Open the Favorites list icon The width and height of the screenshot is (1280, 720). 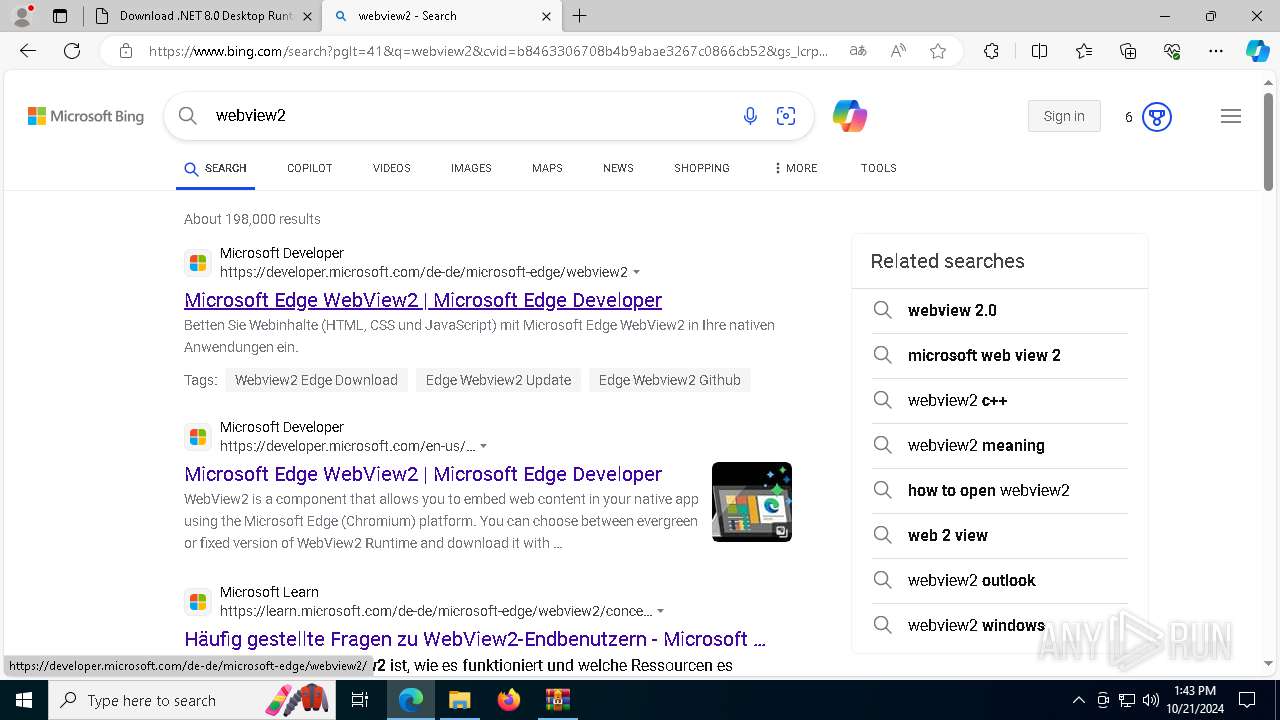pyautogui.click(x=1084, y=51)
